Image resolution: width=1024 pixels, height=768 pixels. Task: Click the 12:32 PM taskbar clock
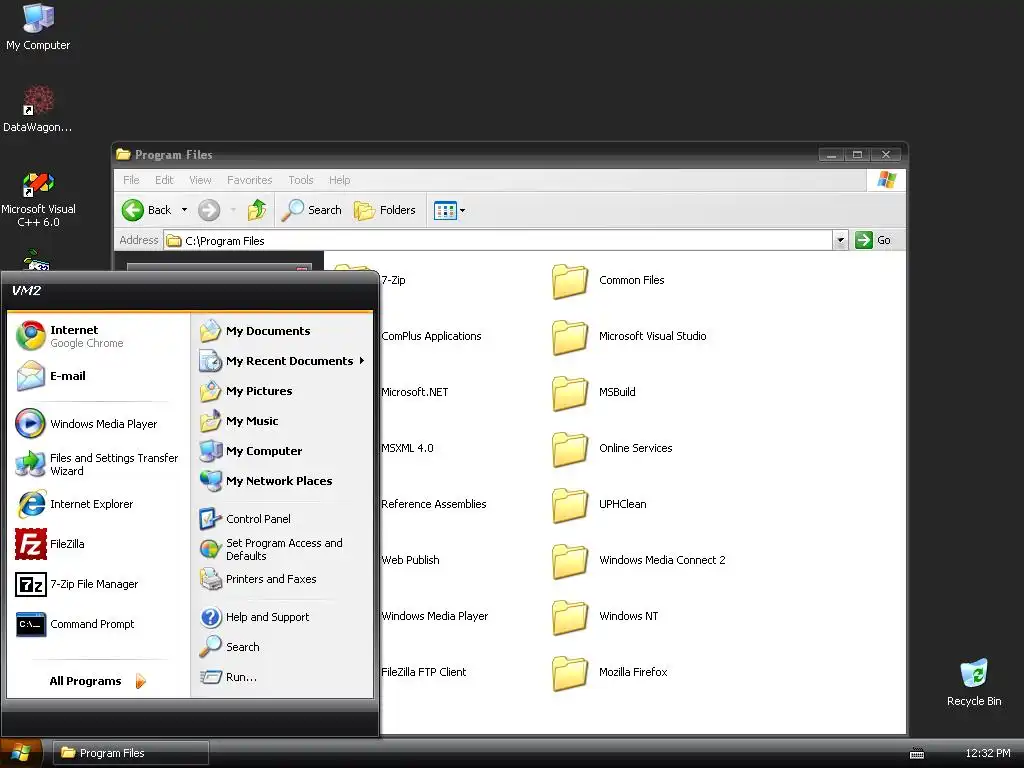click(x=987, y=753)
